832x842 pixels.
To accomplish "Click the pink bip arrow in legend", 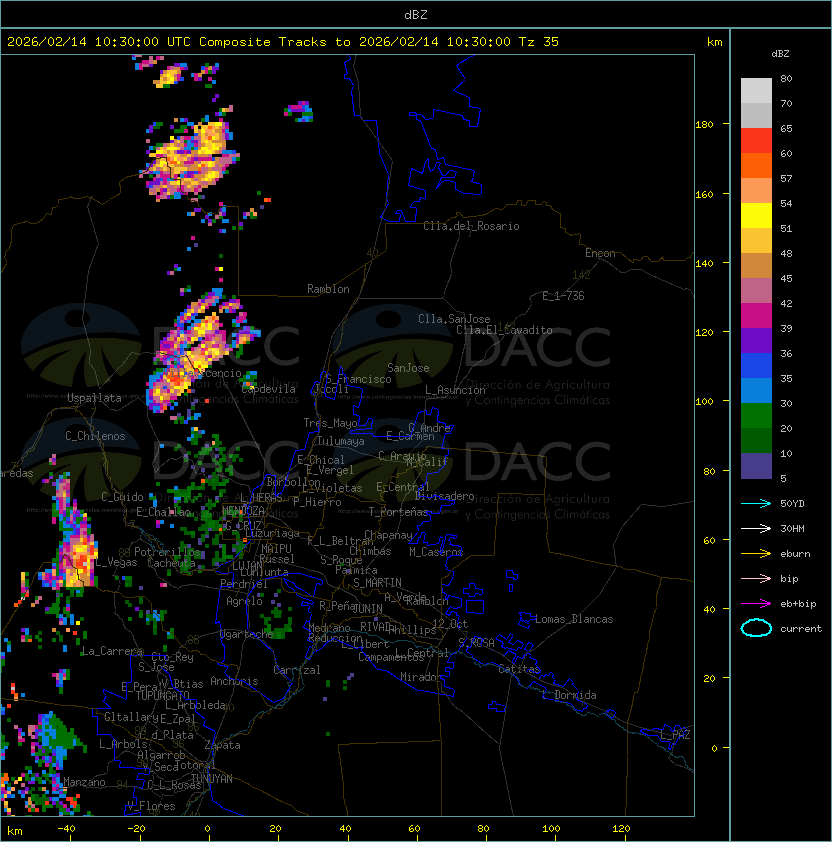I will 756,578.
